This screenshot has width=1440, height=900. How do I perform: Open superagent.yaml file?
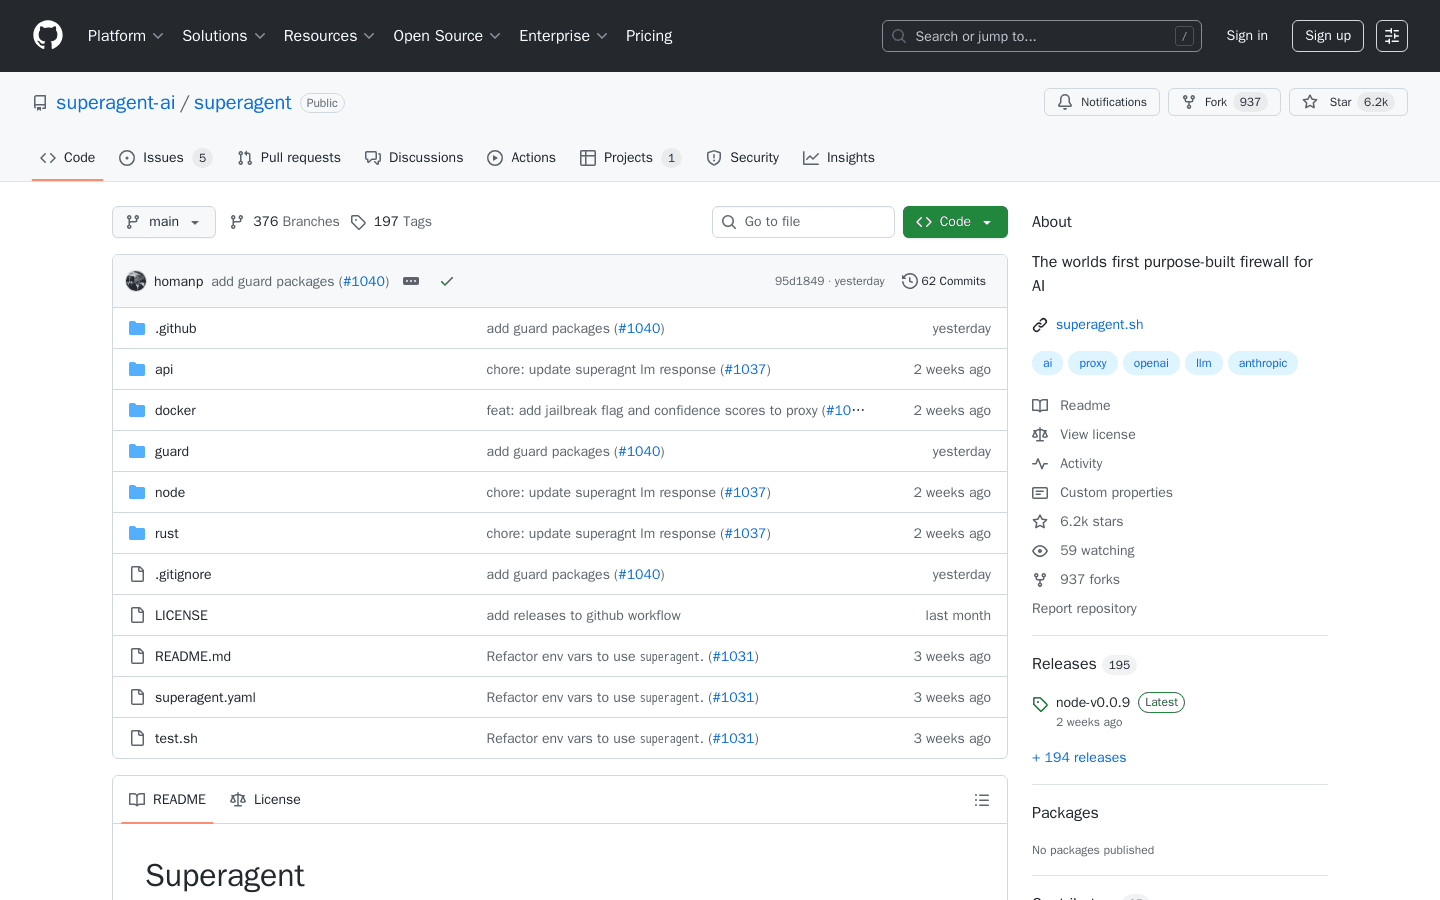click(x=205, y=697)
